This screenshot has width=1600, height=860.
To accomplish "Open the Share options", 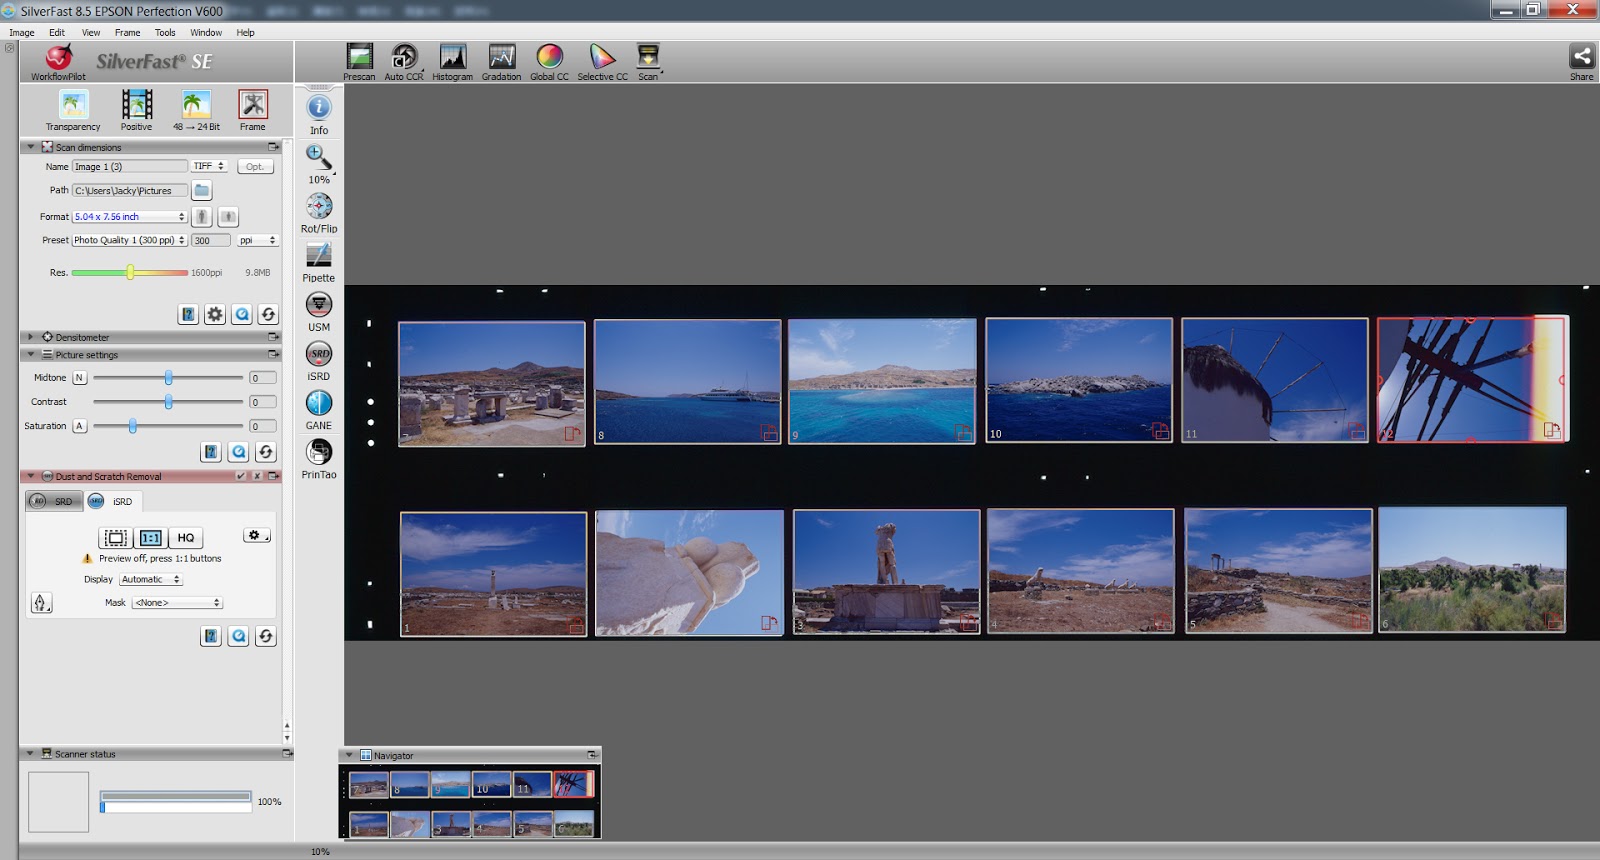I will (x=1581, y=61).
